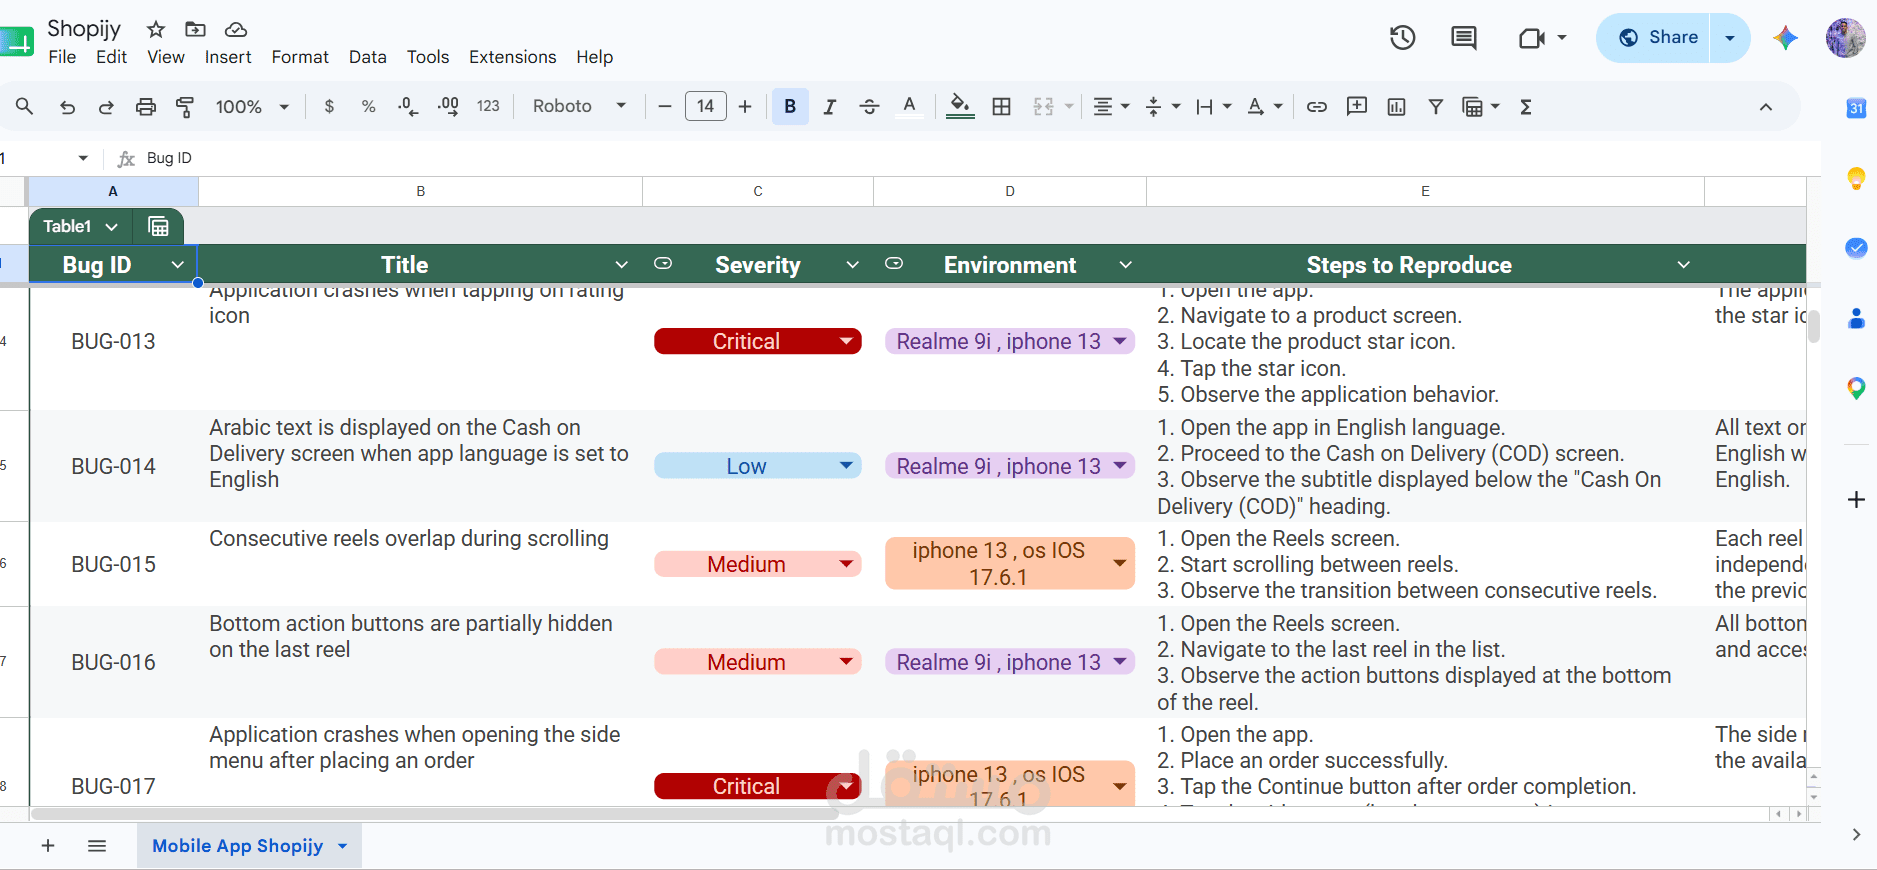Create a filter
The height and width of the screenshot is (870, 1877).
coord(1436,107)
